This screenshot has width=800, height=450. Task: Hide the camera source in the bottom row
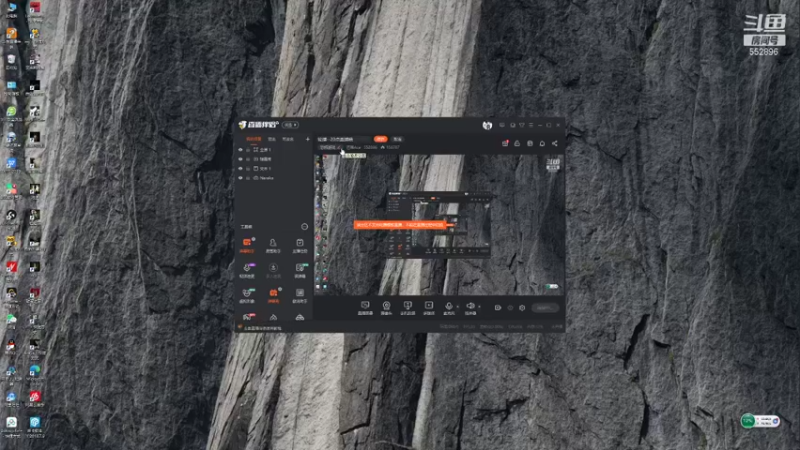[x=240, y=178]
